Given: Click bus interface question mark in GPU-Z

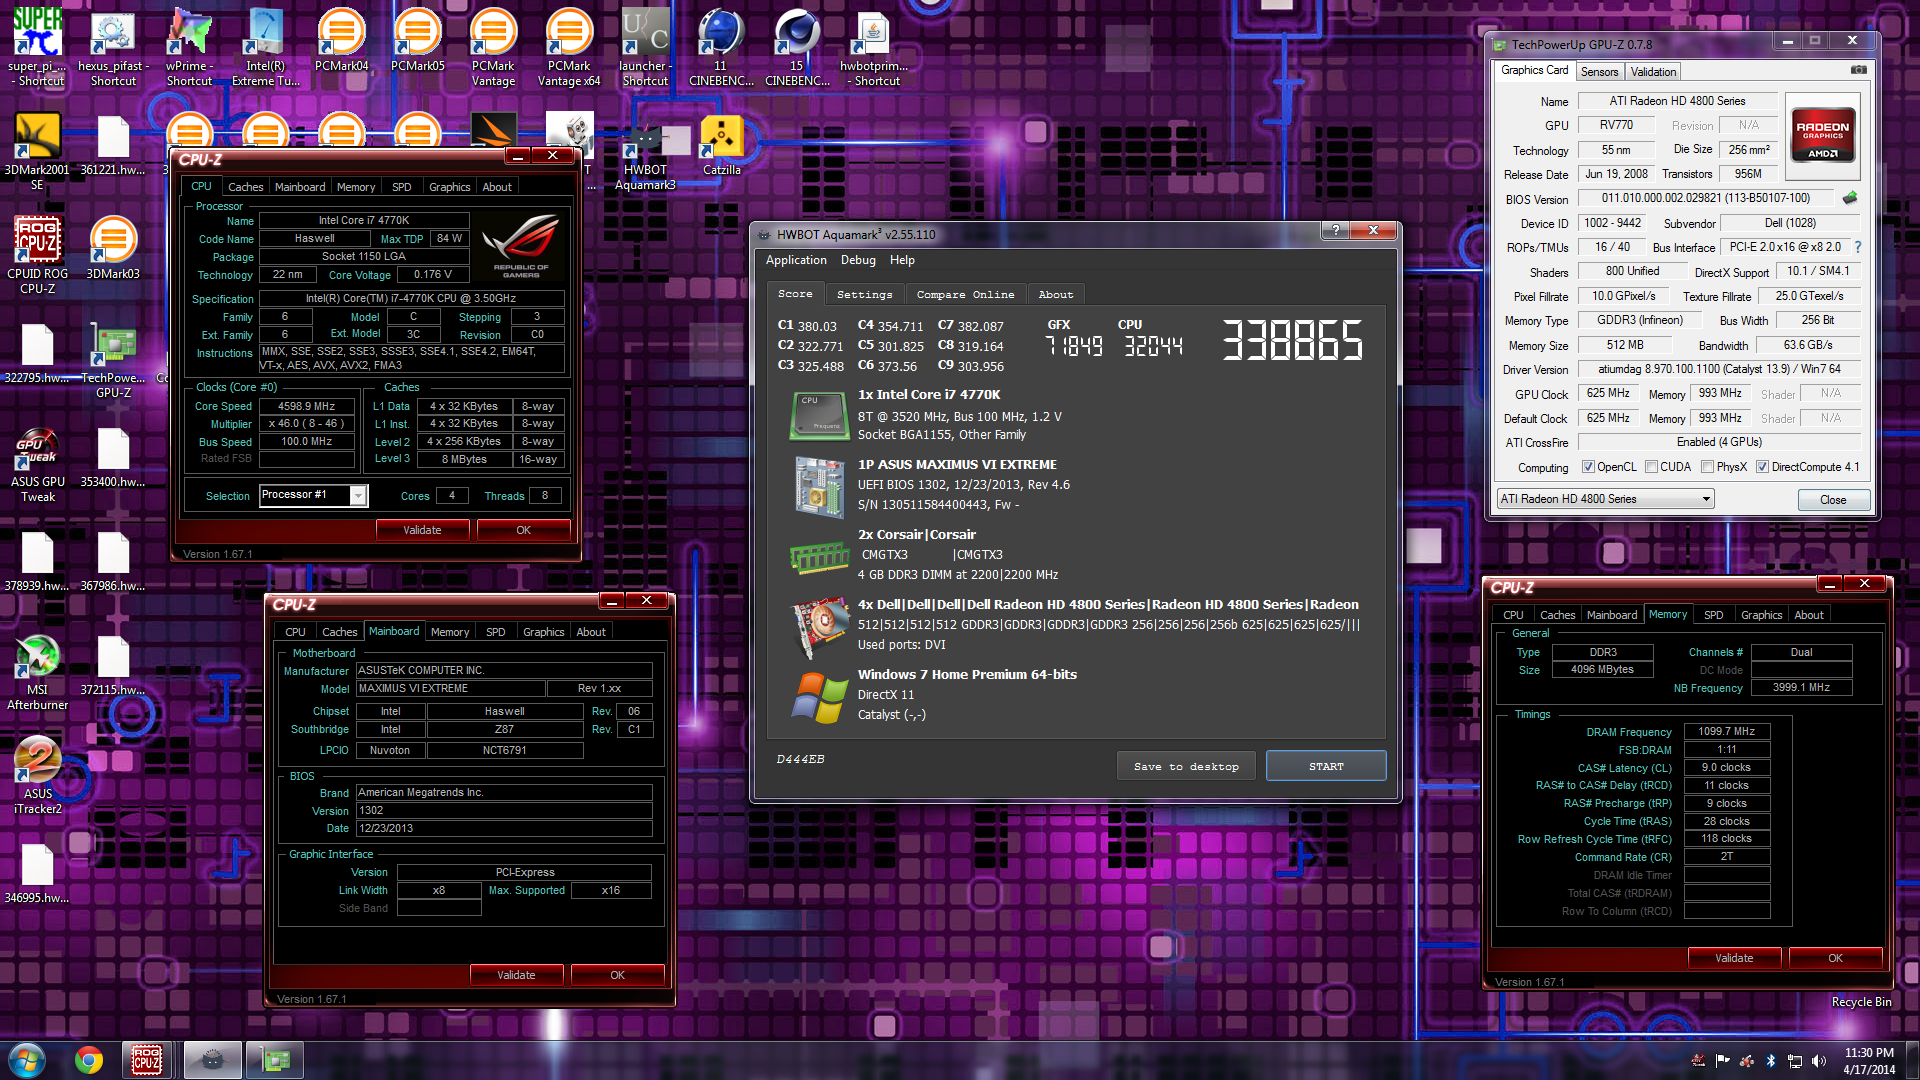Looking at the screenshot, I should click(1858, 247).
